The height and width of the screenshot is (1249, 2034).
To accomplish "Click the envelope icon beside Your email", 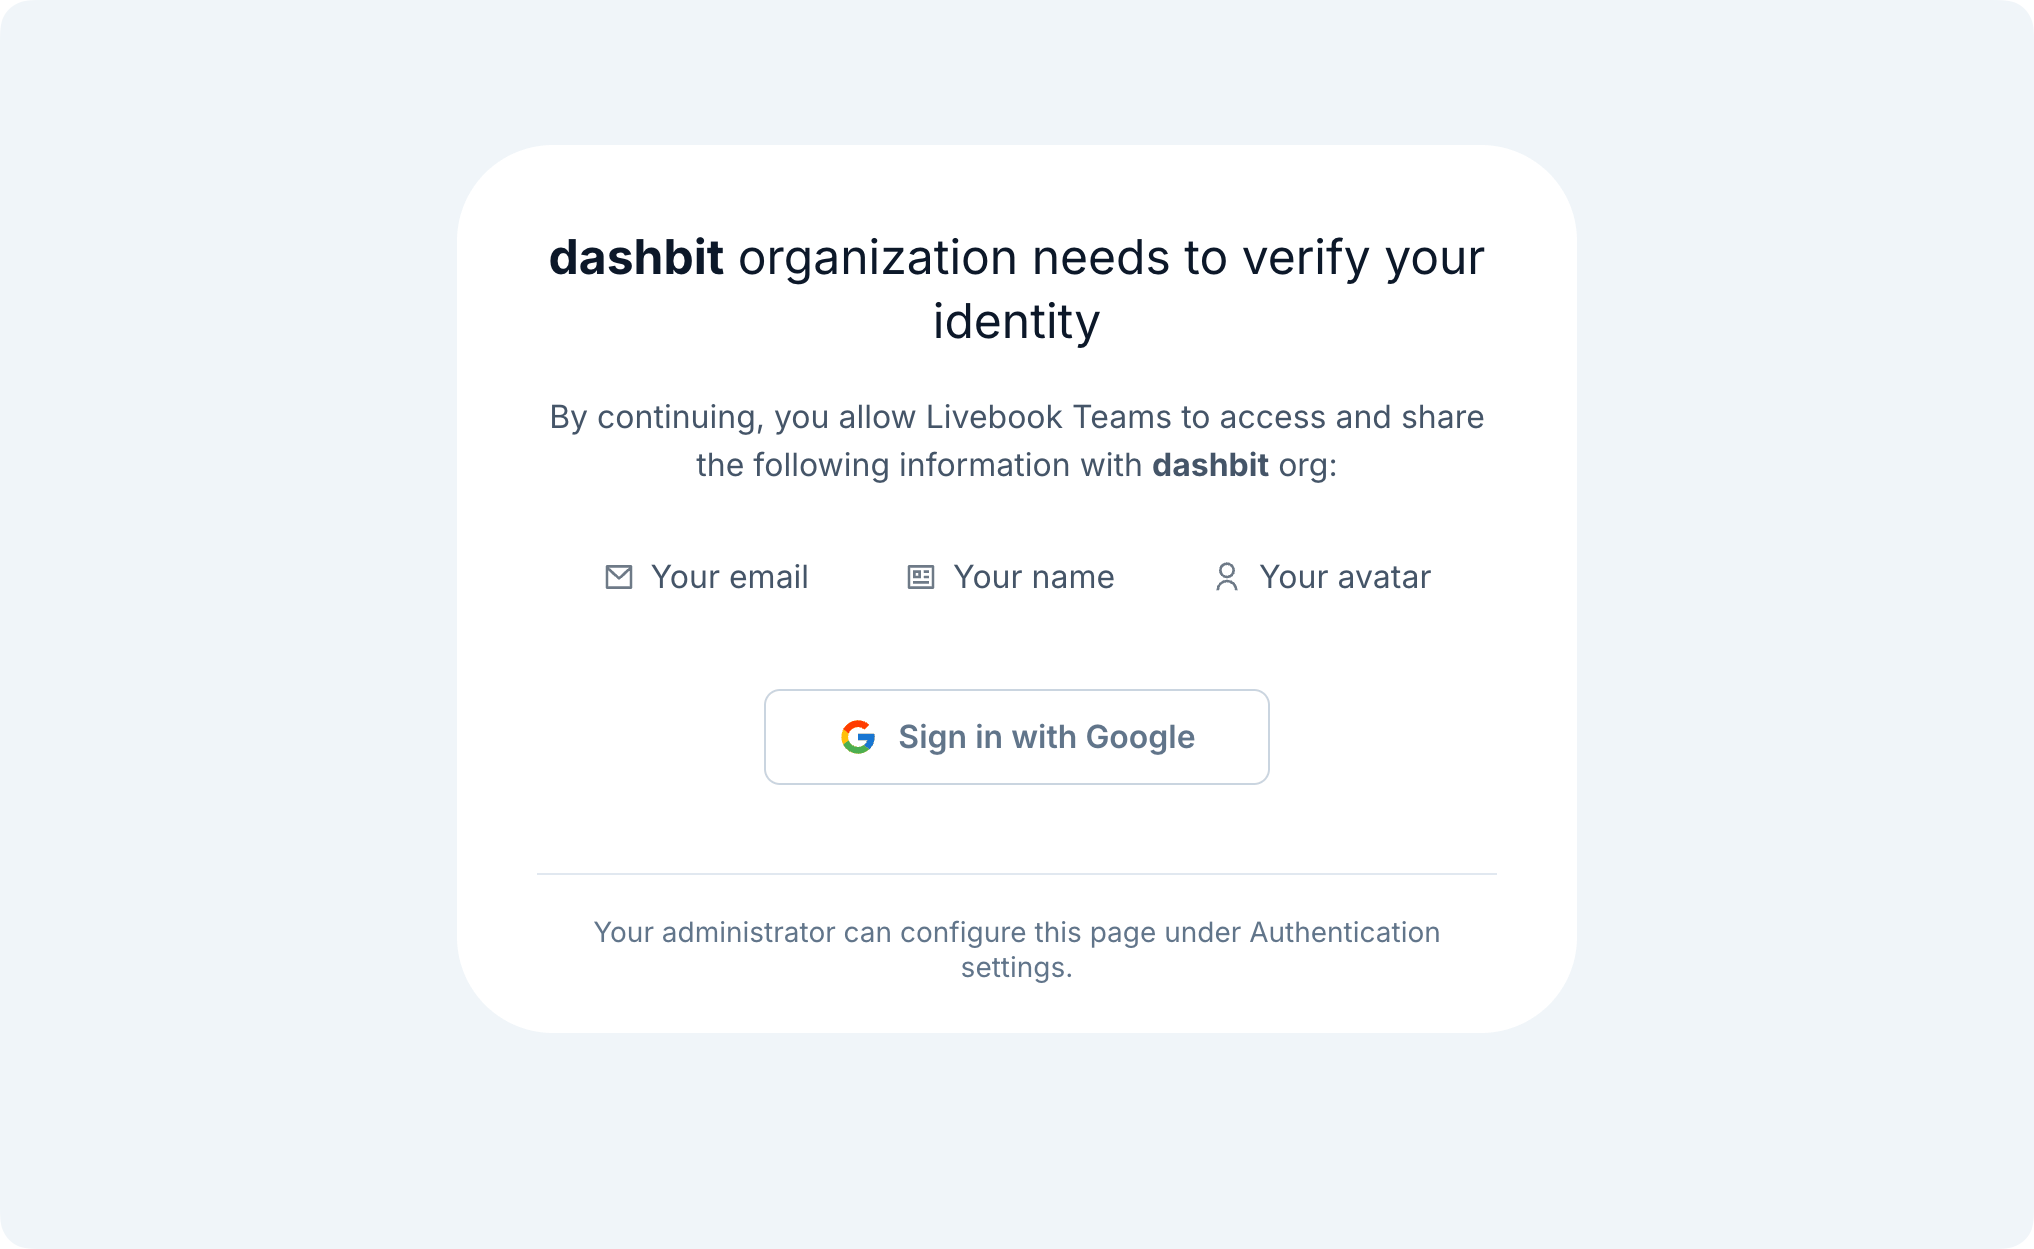I will 619,577.
